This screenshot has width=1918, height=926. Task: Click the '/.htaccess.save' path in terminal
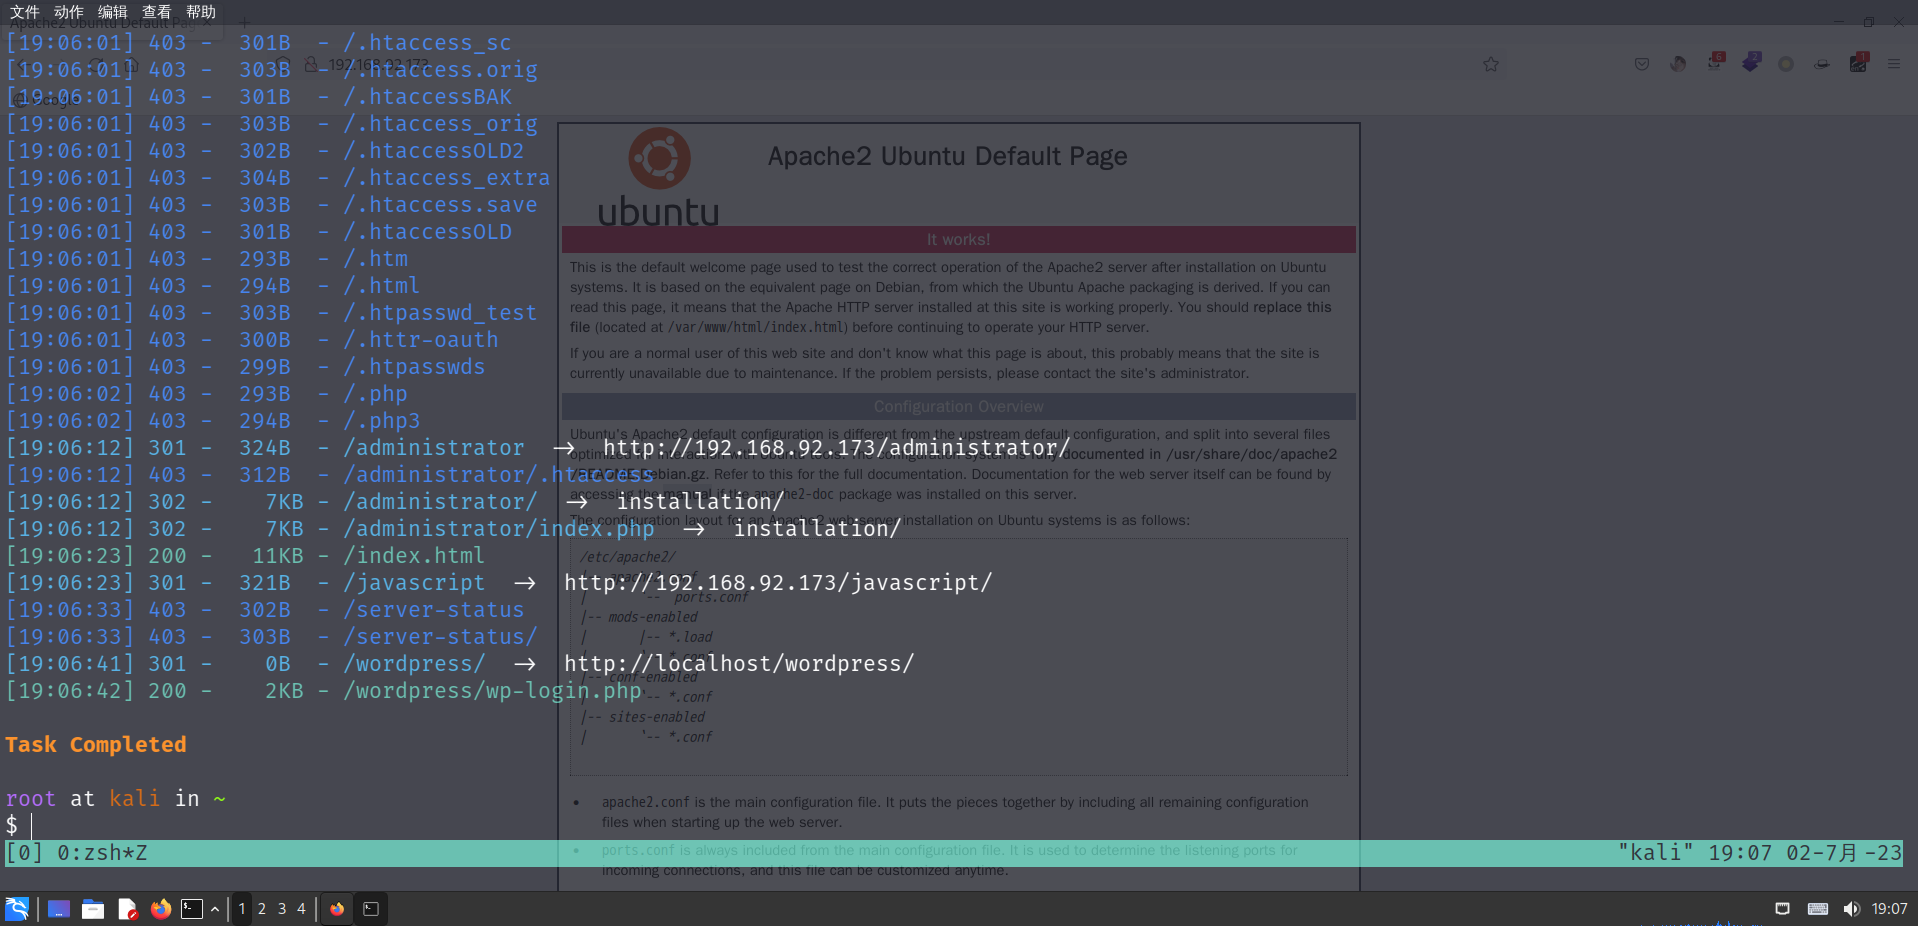pyautogui.click(x=440, y=205)
